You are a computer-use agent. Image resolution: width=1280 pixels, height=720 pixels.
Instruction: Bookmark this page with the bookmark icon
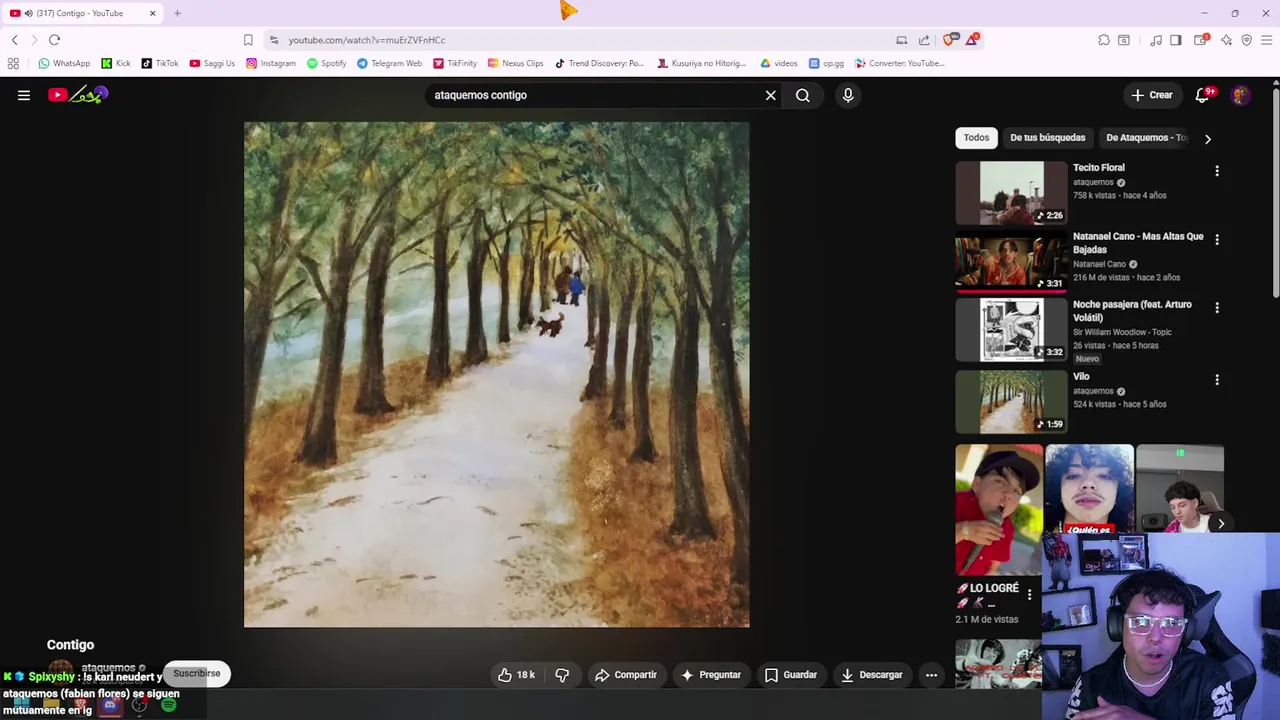pos(248,40)
